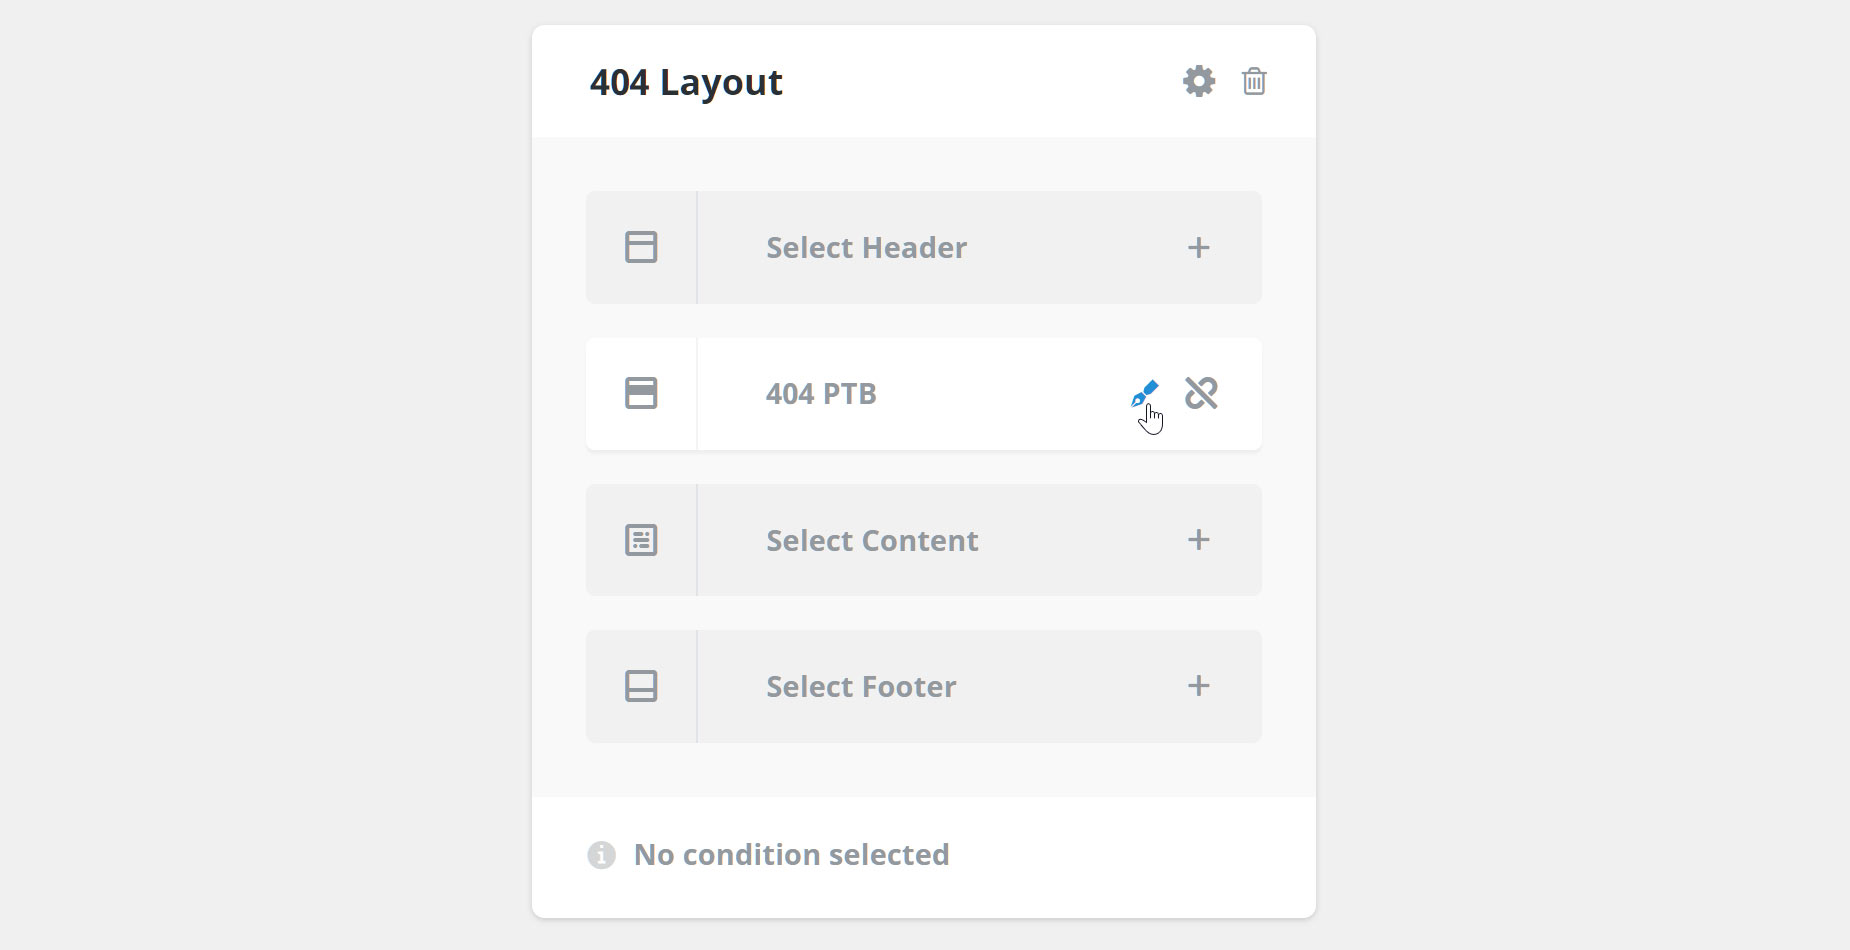Open the 404 Layout settings gear
Image resolution: width=1850 pixels, height=950 pixels.
pyautogui.click(x=1199, y=81)
